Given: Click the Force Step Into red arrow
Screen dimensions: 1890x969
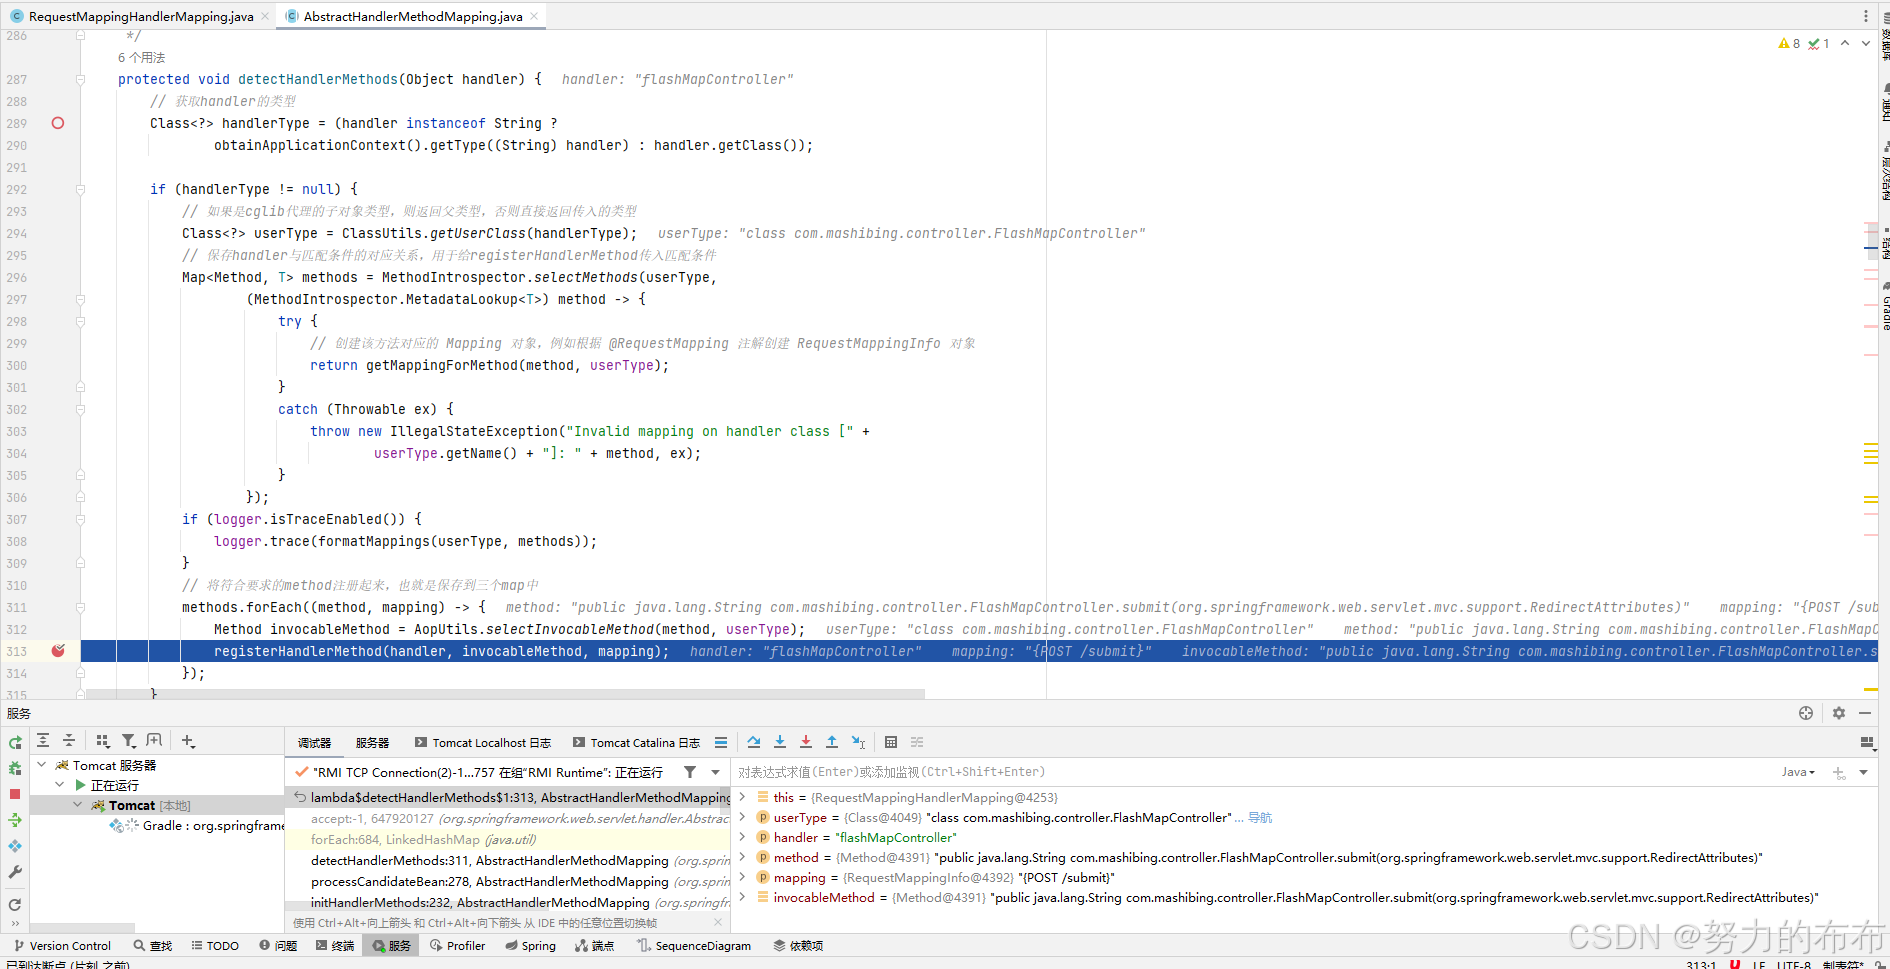Looking at the screenshot, I should pos(806,742).
